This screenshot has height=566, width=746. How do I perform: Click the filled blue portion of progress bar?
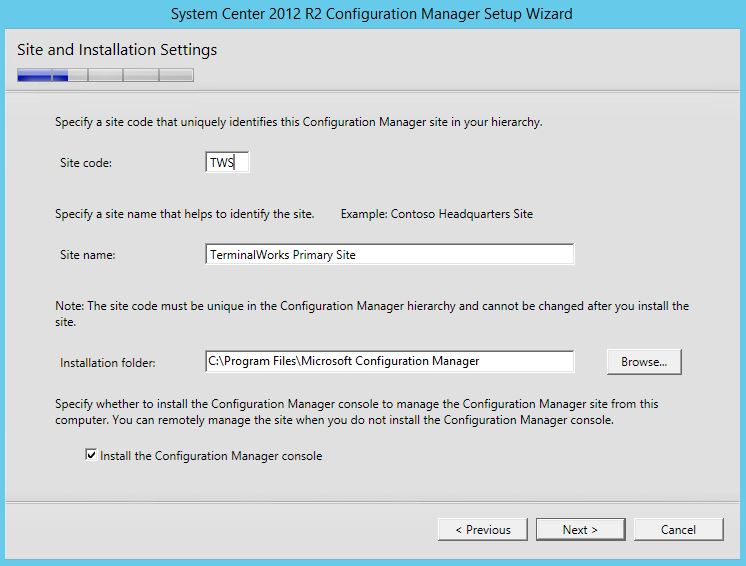point(43,75)
